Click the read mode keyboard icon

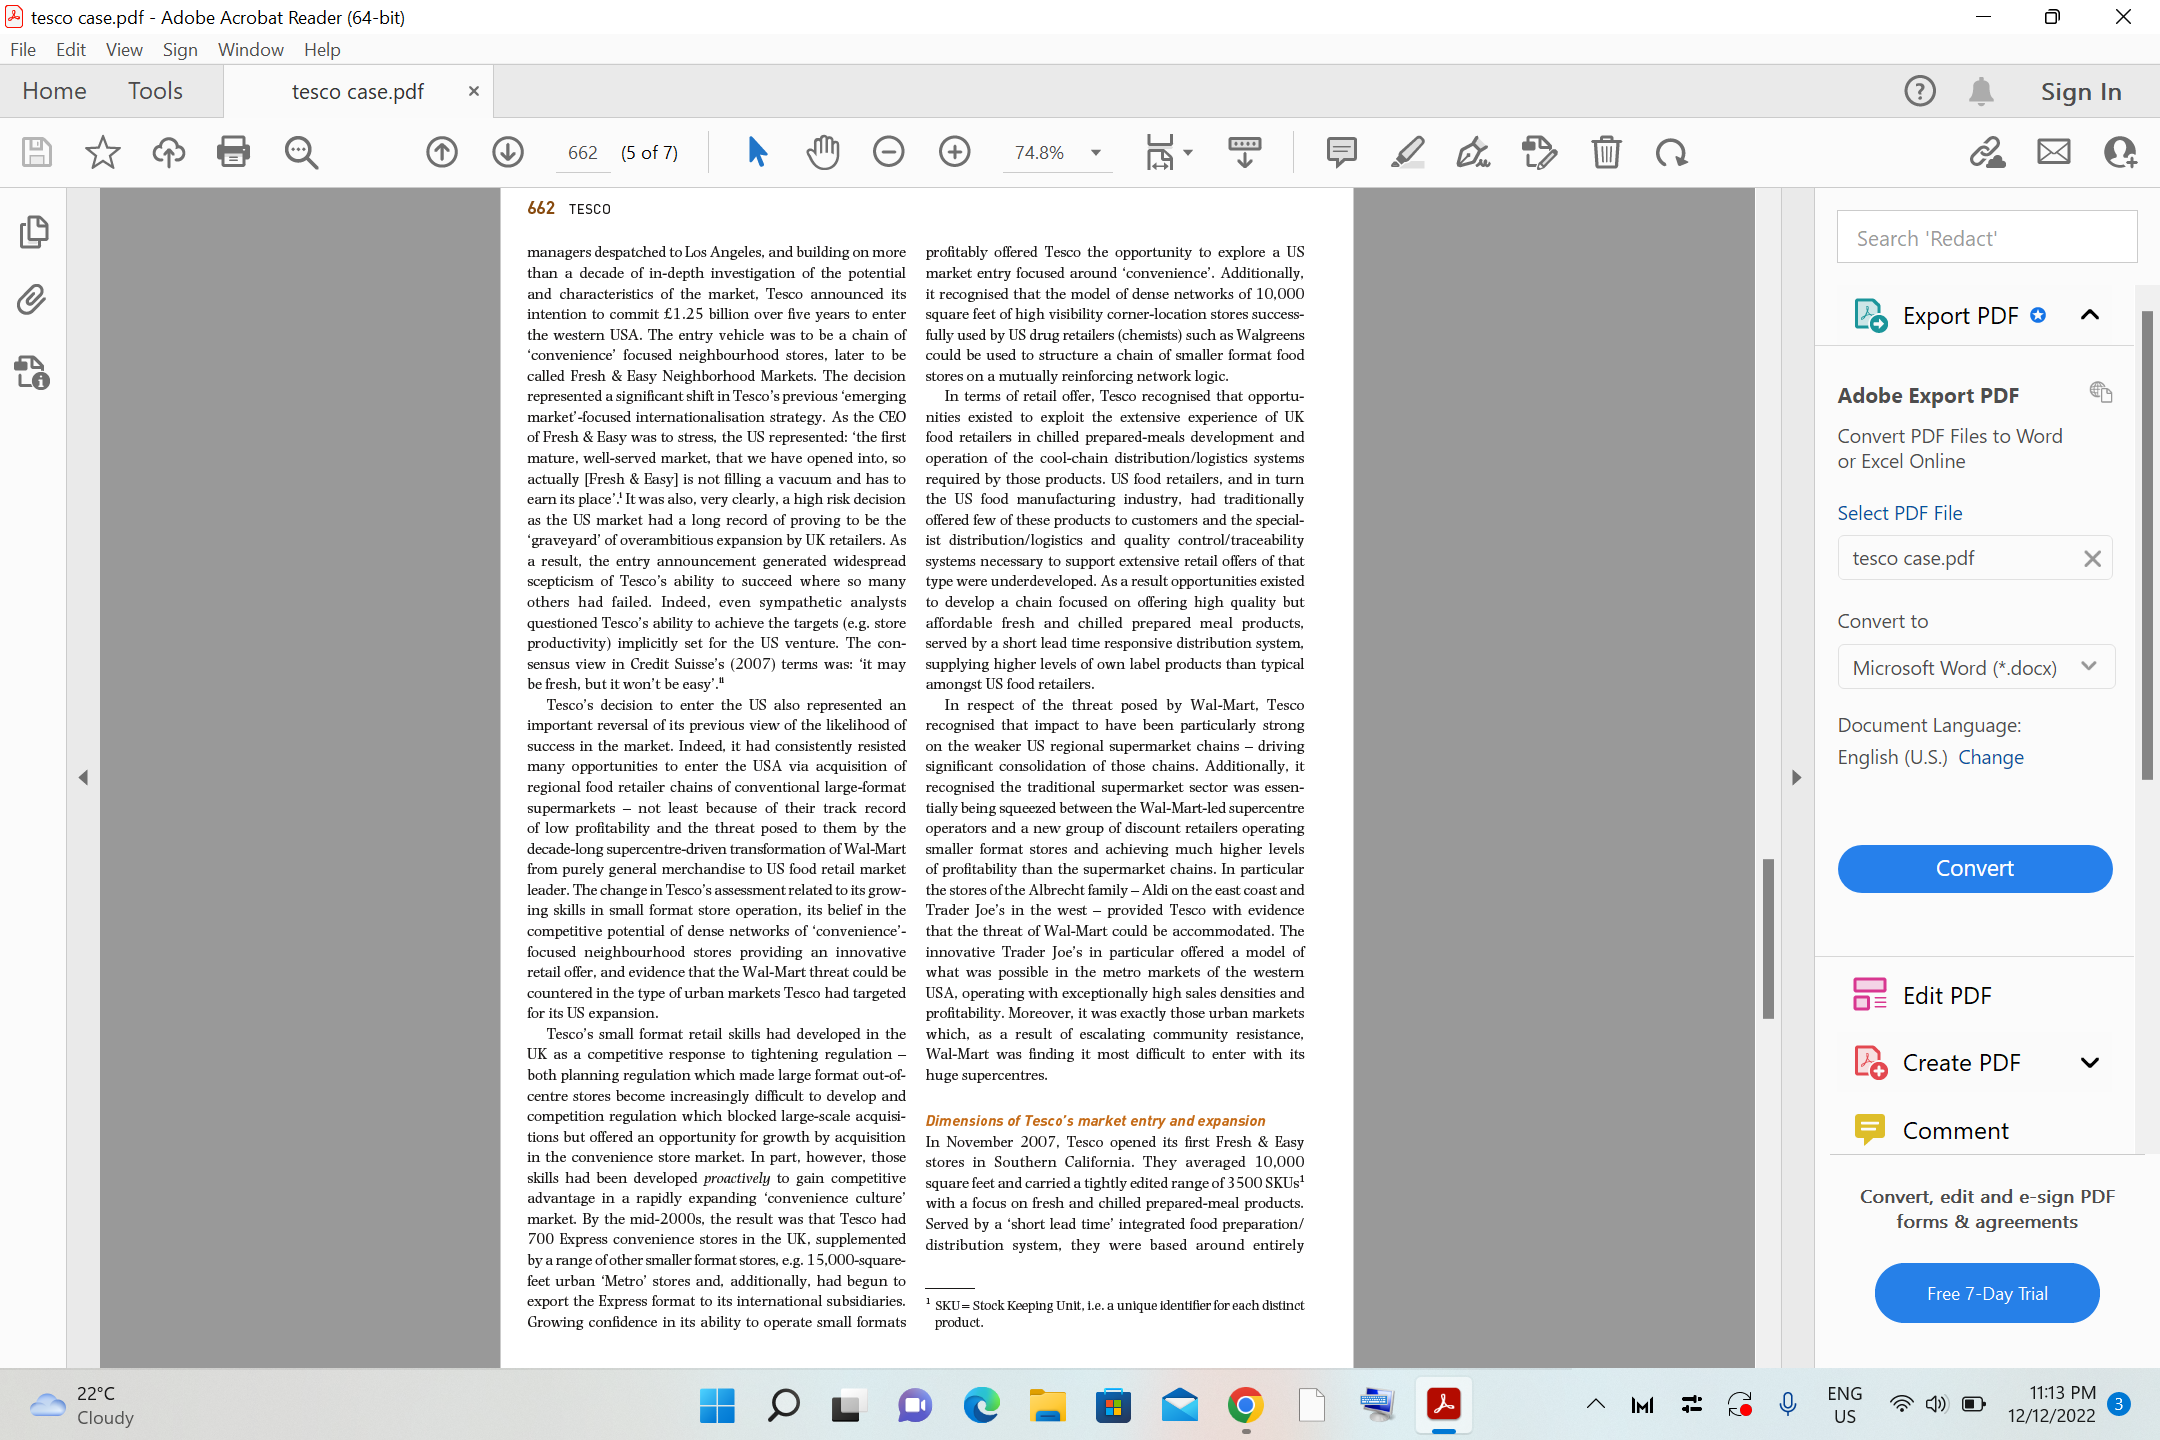1244,152
